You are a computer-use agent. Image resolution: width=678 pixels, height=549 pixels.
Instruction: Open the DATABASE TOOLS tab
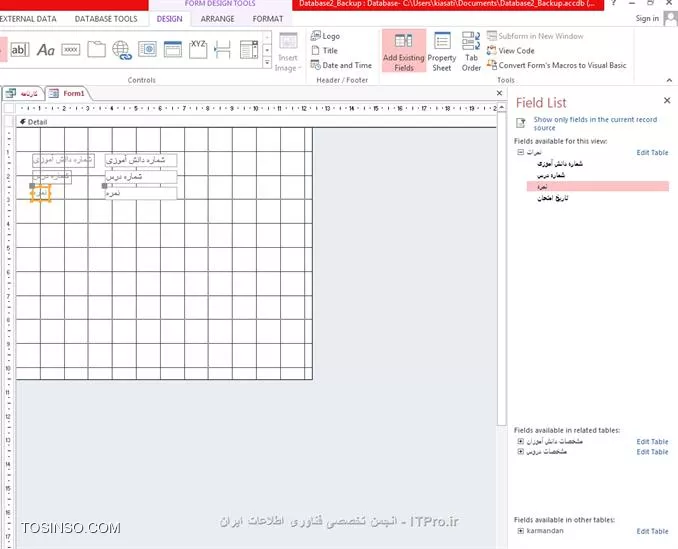coord(106,19)
